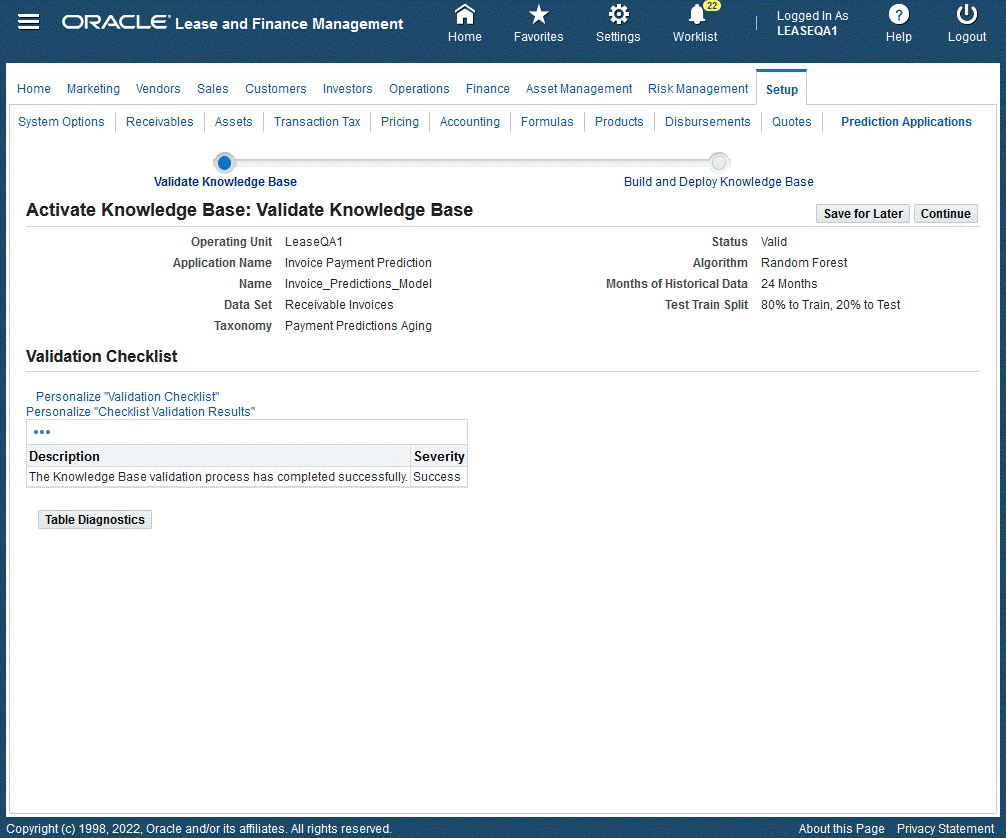Go to Transaction Tax subtab
The image size is (1006, 838).
coord(317,121)
